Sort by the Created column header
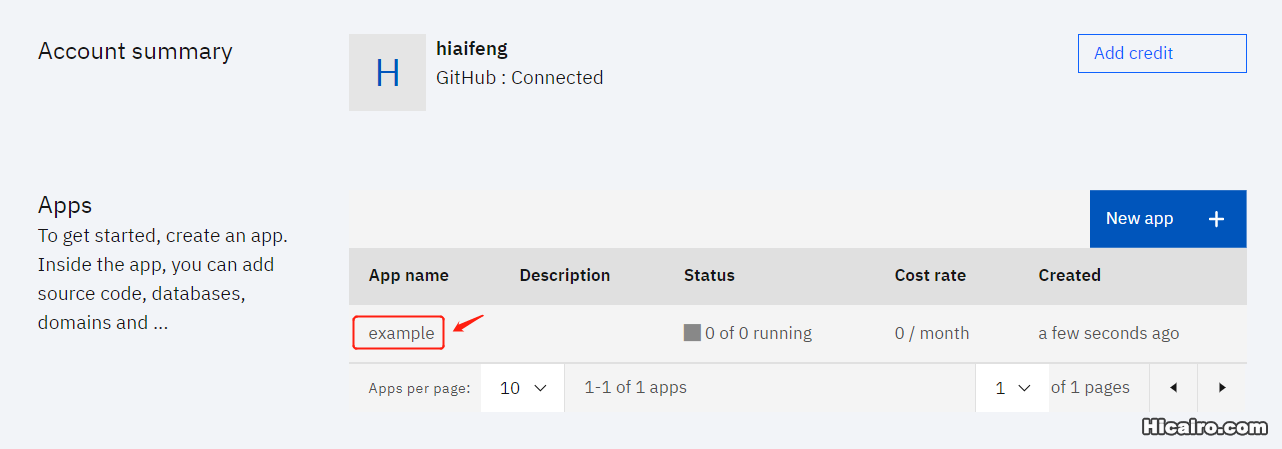 tap(1069, 275)
